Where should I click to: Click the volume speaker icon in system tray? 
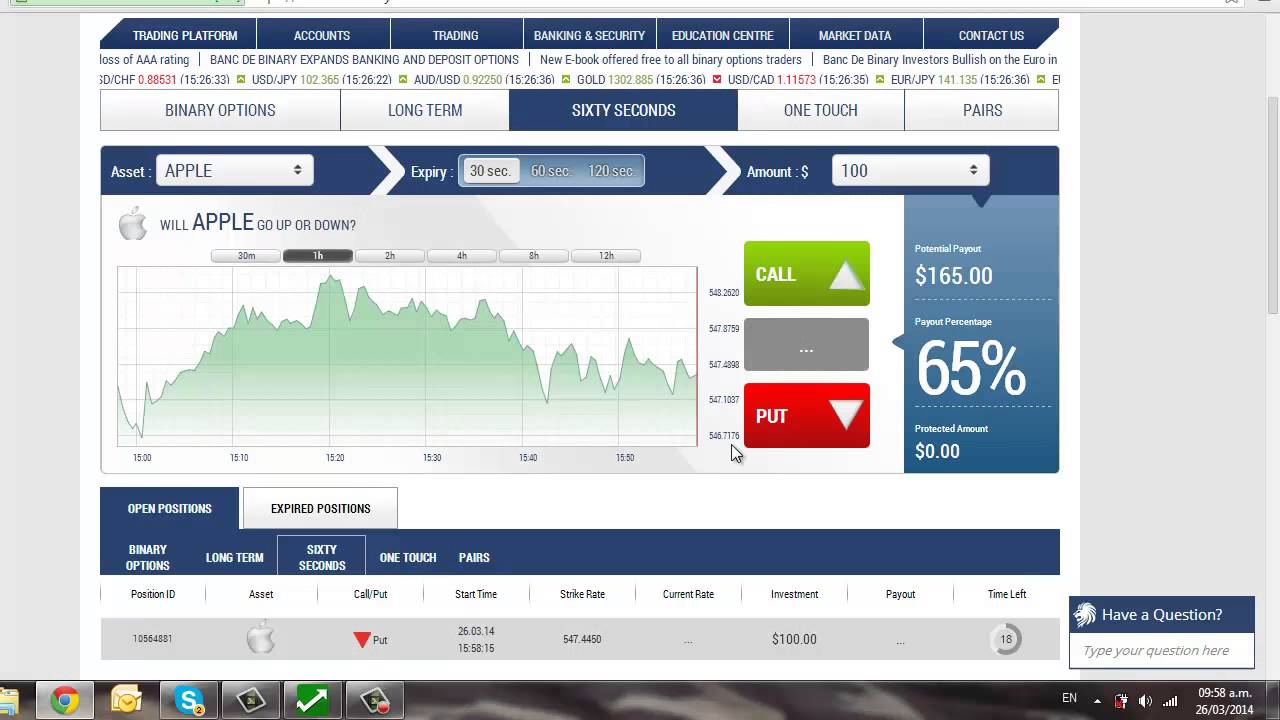[x=1145, y=700]
